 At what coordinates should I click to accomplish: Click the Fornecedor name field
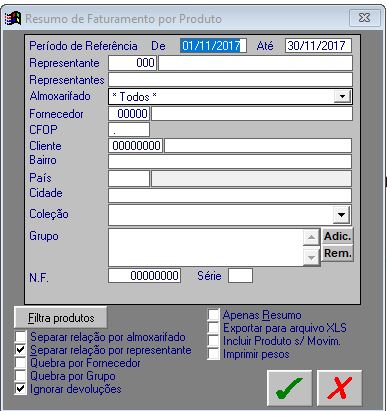pos(252,114)
